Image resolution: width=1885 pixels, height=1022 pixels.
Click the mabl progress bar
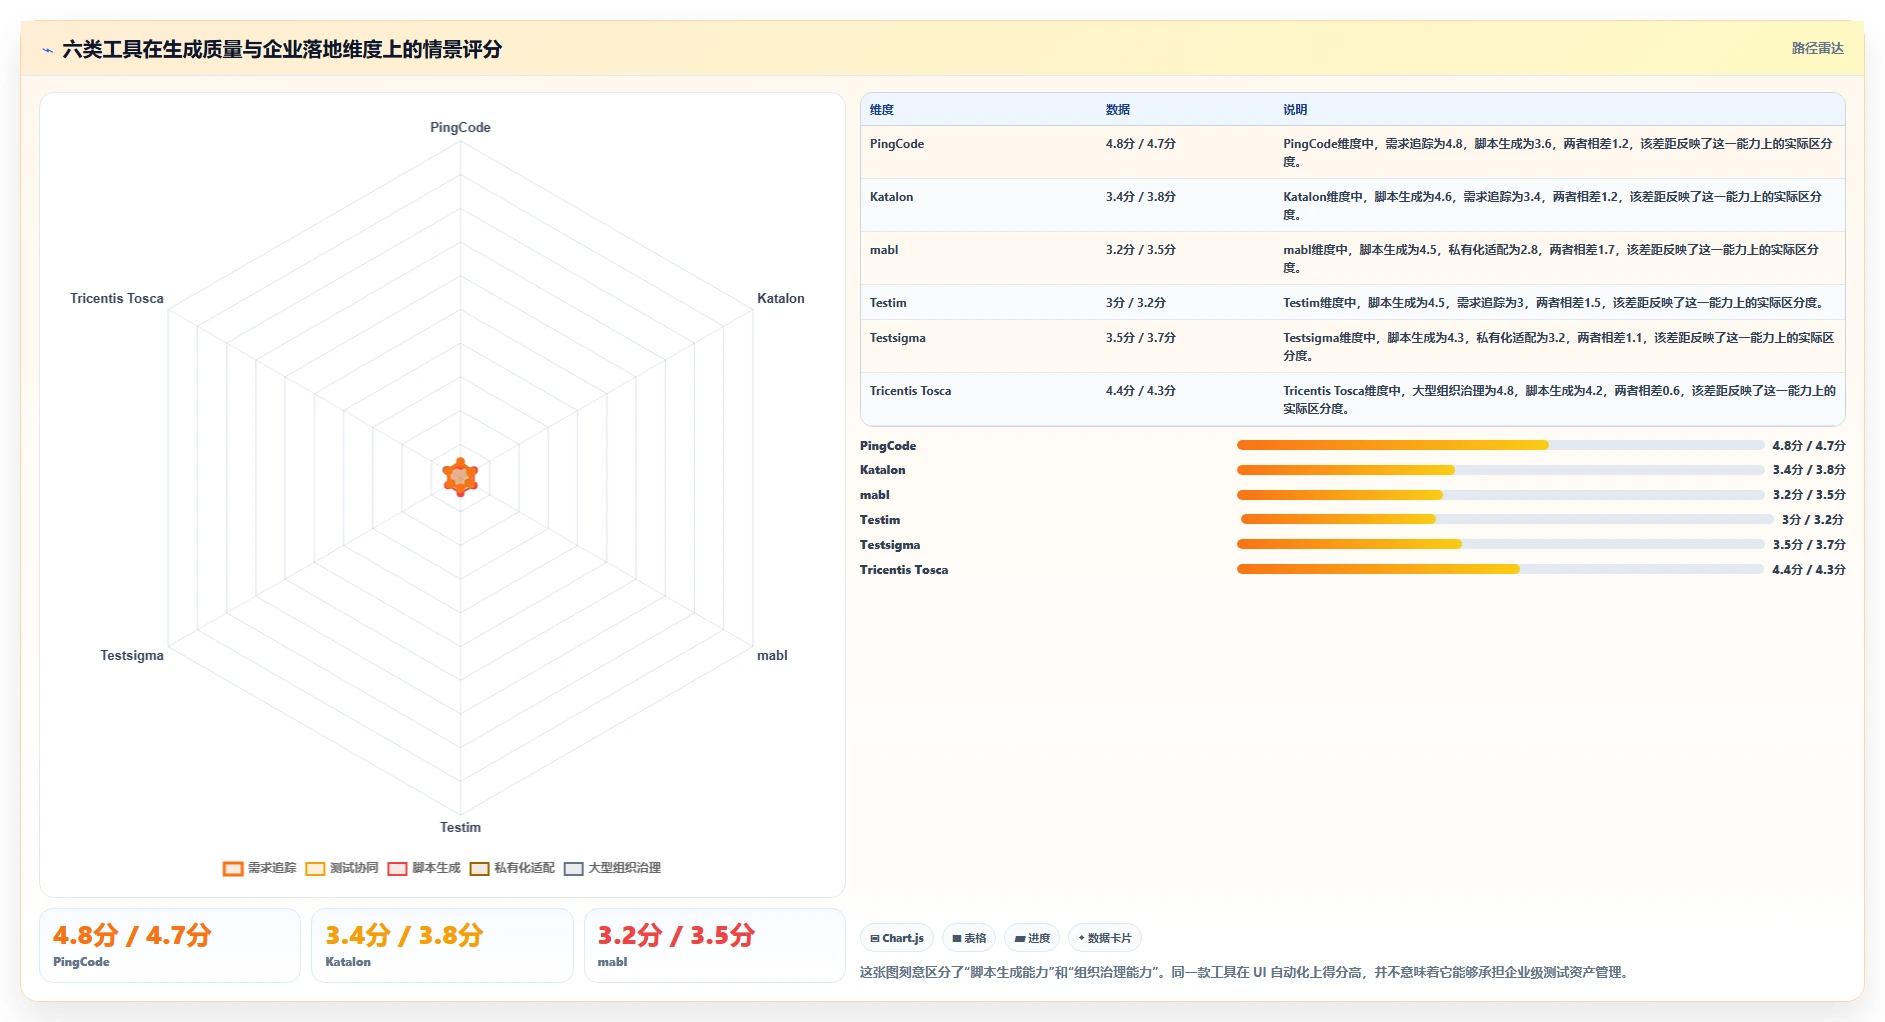1500,495
